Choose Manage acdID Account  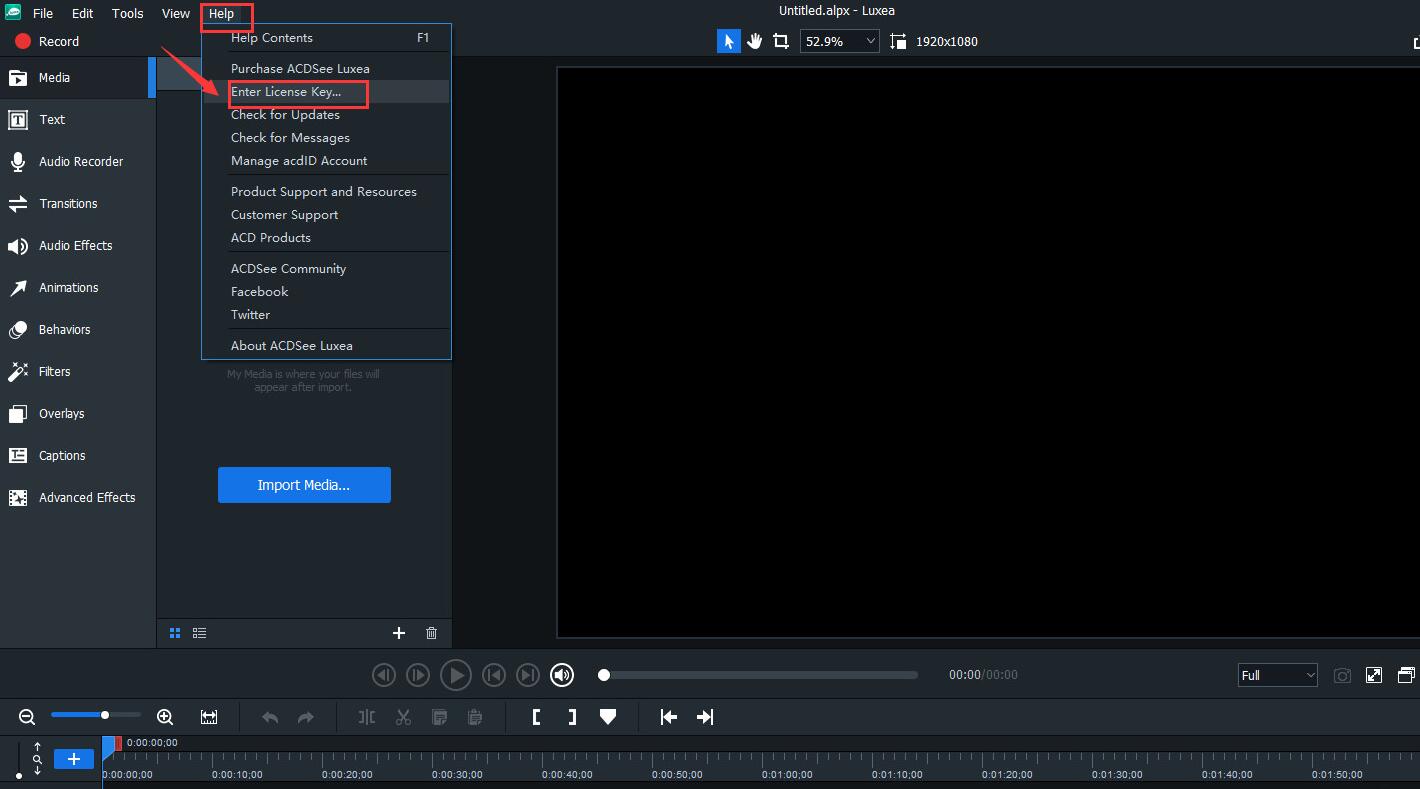[x=326, y=160]
